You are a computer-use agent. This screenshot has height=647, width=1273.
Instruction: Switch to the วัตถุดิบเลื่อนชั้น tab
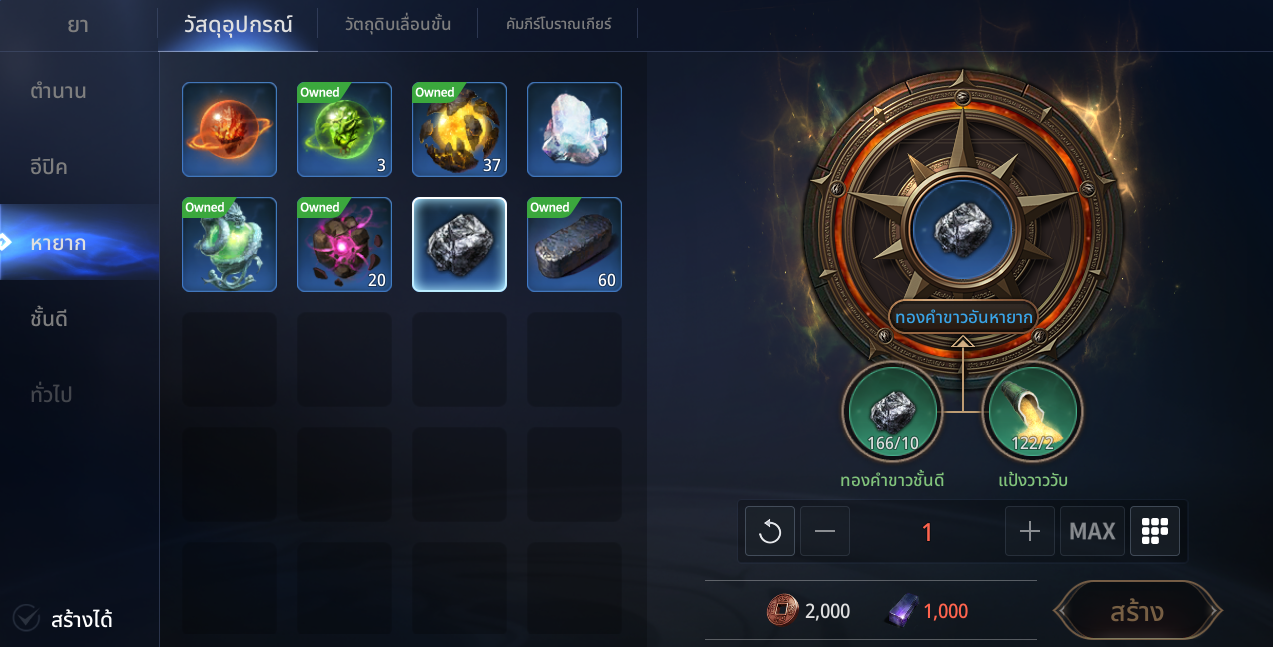(397, 24)
